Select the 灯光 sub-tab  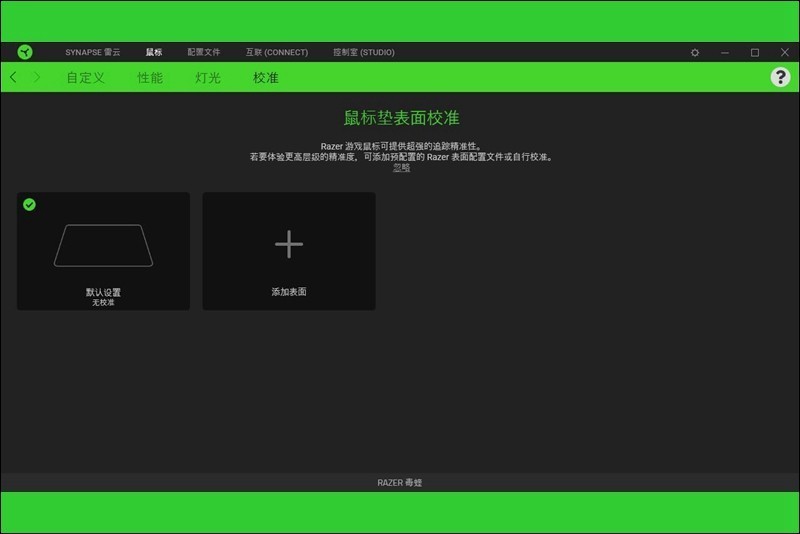tap(208, 78)
